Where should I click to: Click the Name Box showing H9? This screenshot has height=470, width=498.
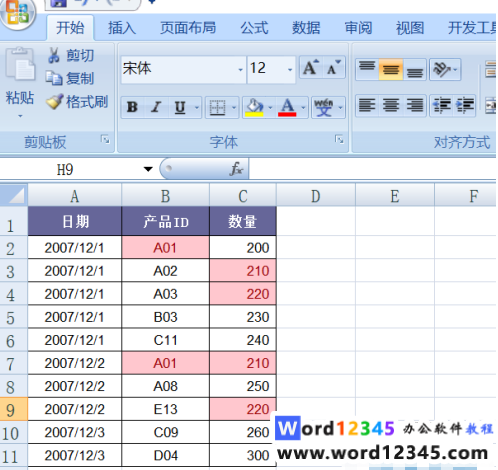pos(65,169)
